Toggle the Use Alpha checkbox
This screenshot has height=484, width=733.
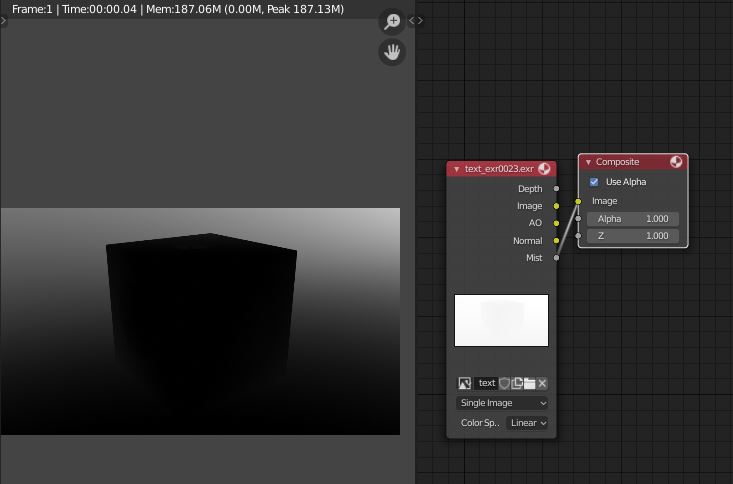click(x=594, y=182)
